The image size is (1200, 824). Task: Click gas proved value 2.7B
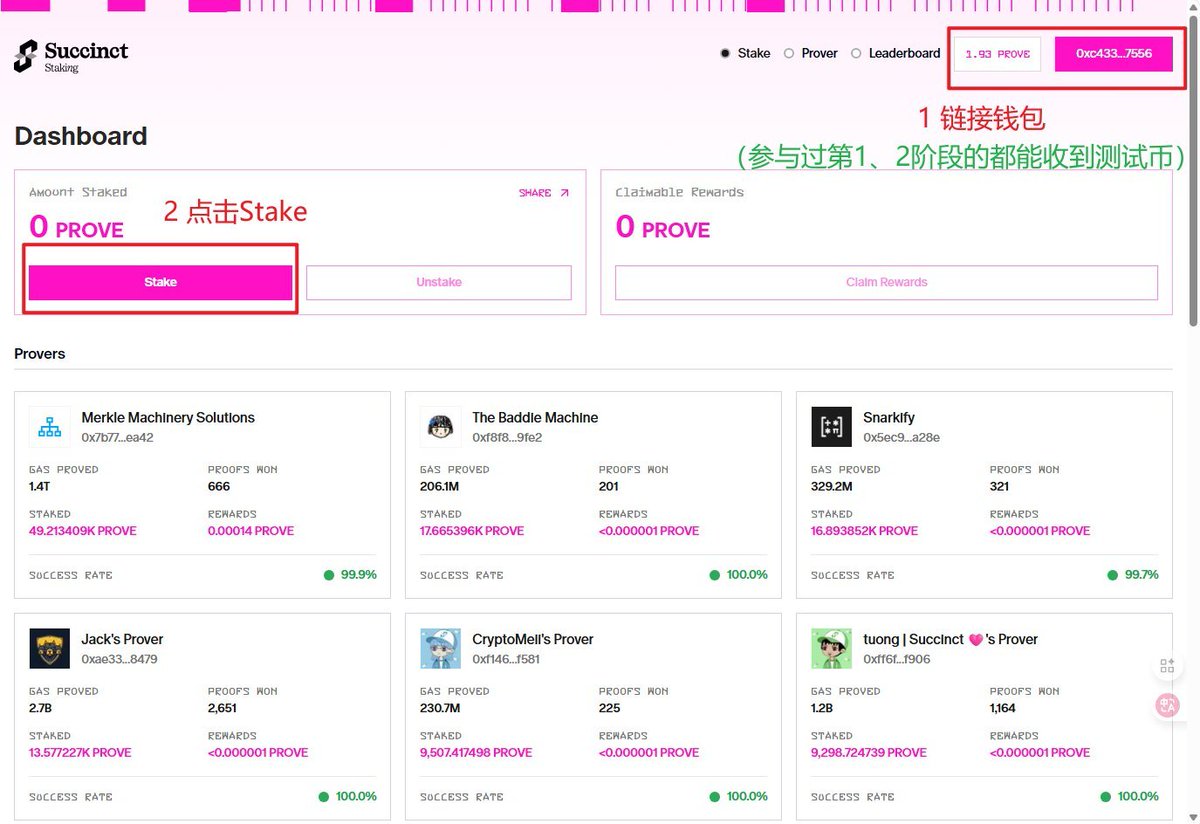point(41,709)
